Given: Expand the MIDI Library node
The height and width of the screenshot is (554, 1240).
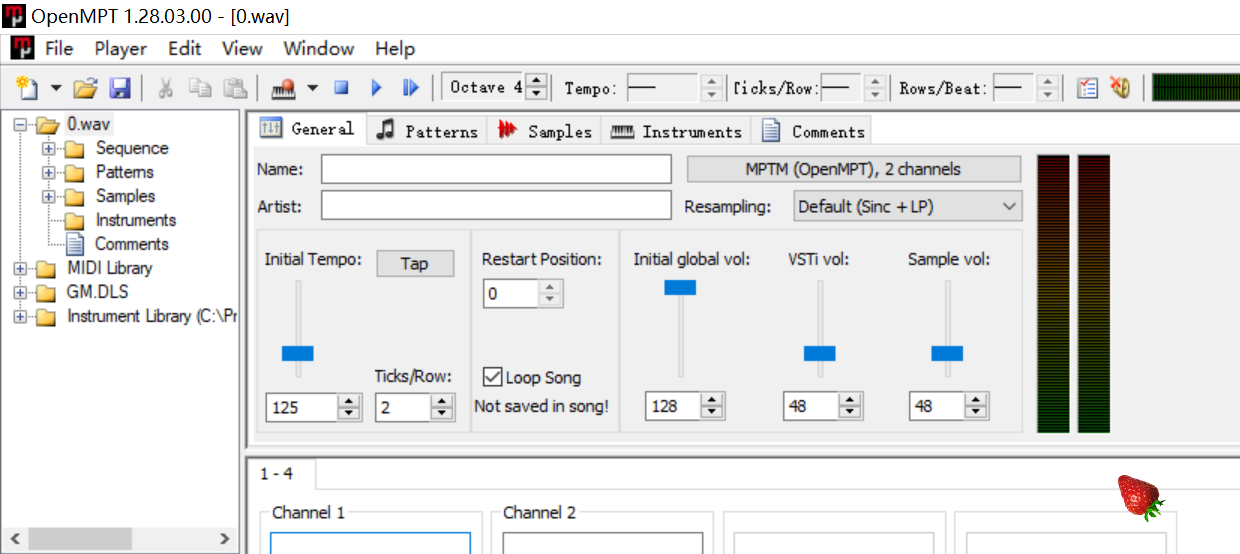Looking at the screenshot, I should [19, 268].
